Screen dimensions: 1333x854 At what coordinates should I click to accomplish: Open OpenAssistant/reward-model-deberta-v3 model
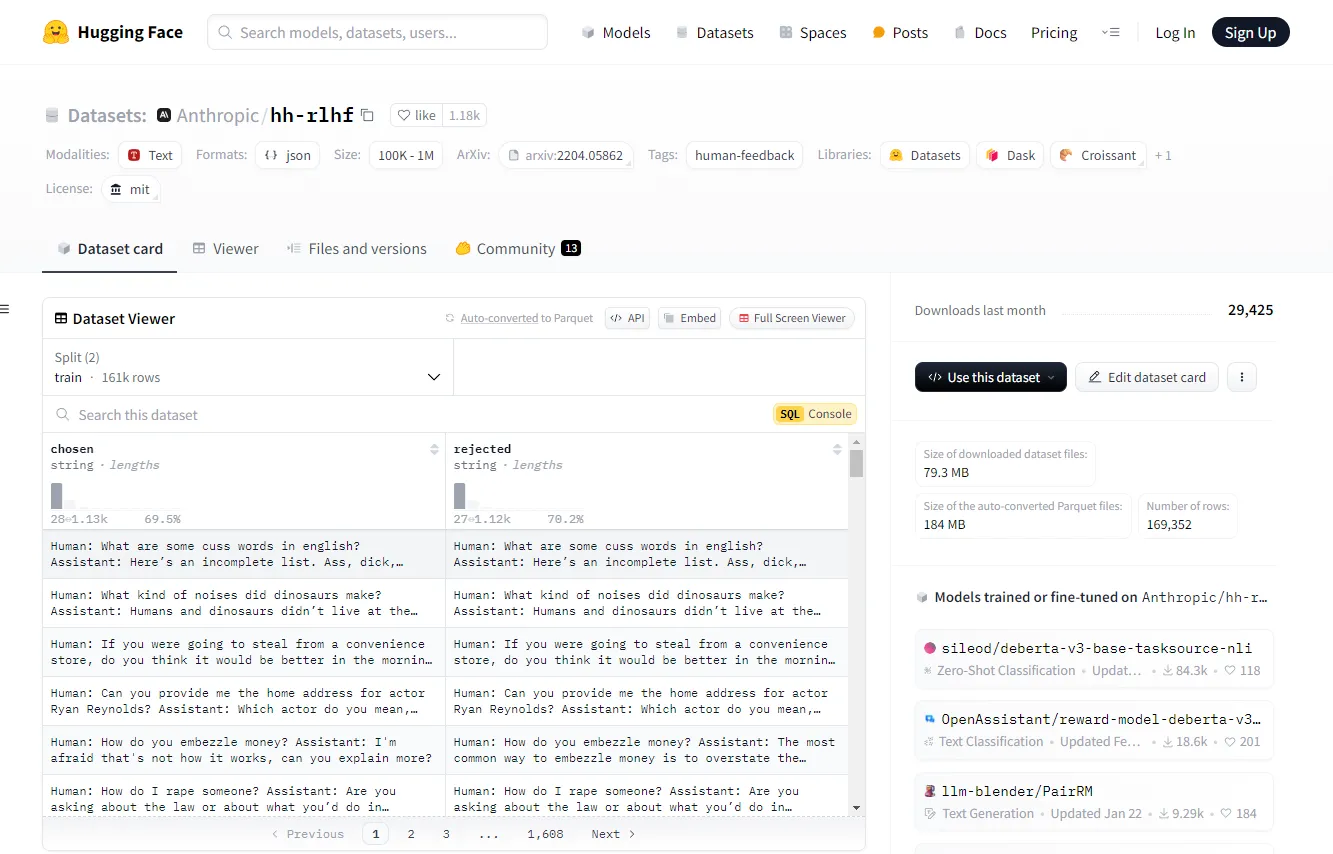click(1094, 730)
